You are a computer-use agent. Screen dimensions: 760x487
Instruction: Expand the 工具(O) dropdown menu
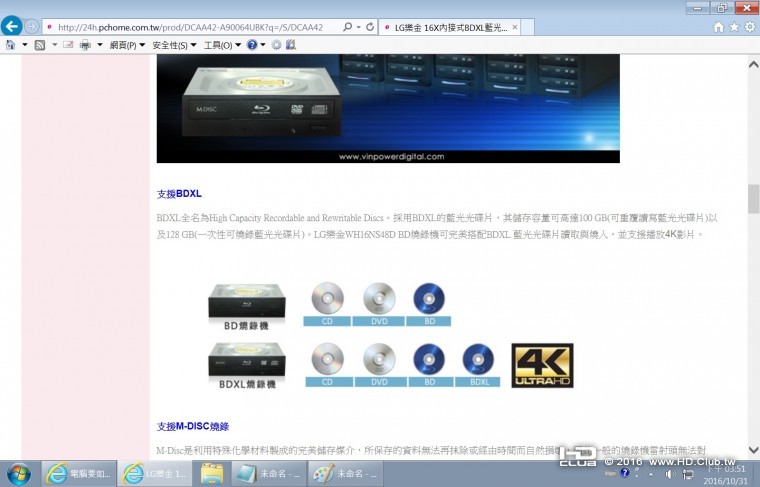(222, 45)
